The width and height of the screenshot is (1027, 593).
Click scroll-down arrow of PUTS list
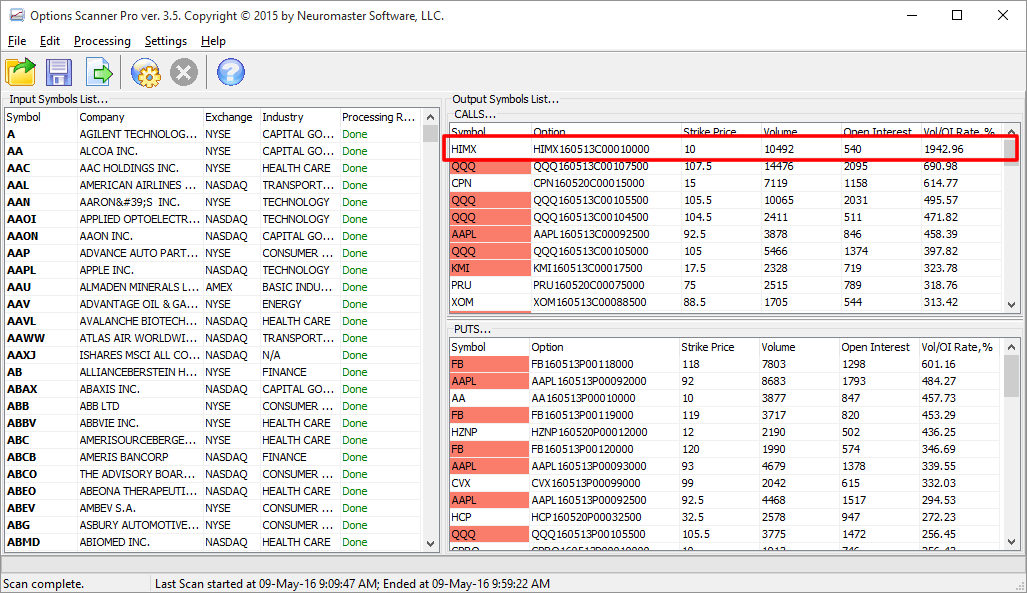(x=1011, y=541)
